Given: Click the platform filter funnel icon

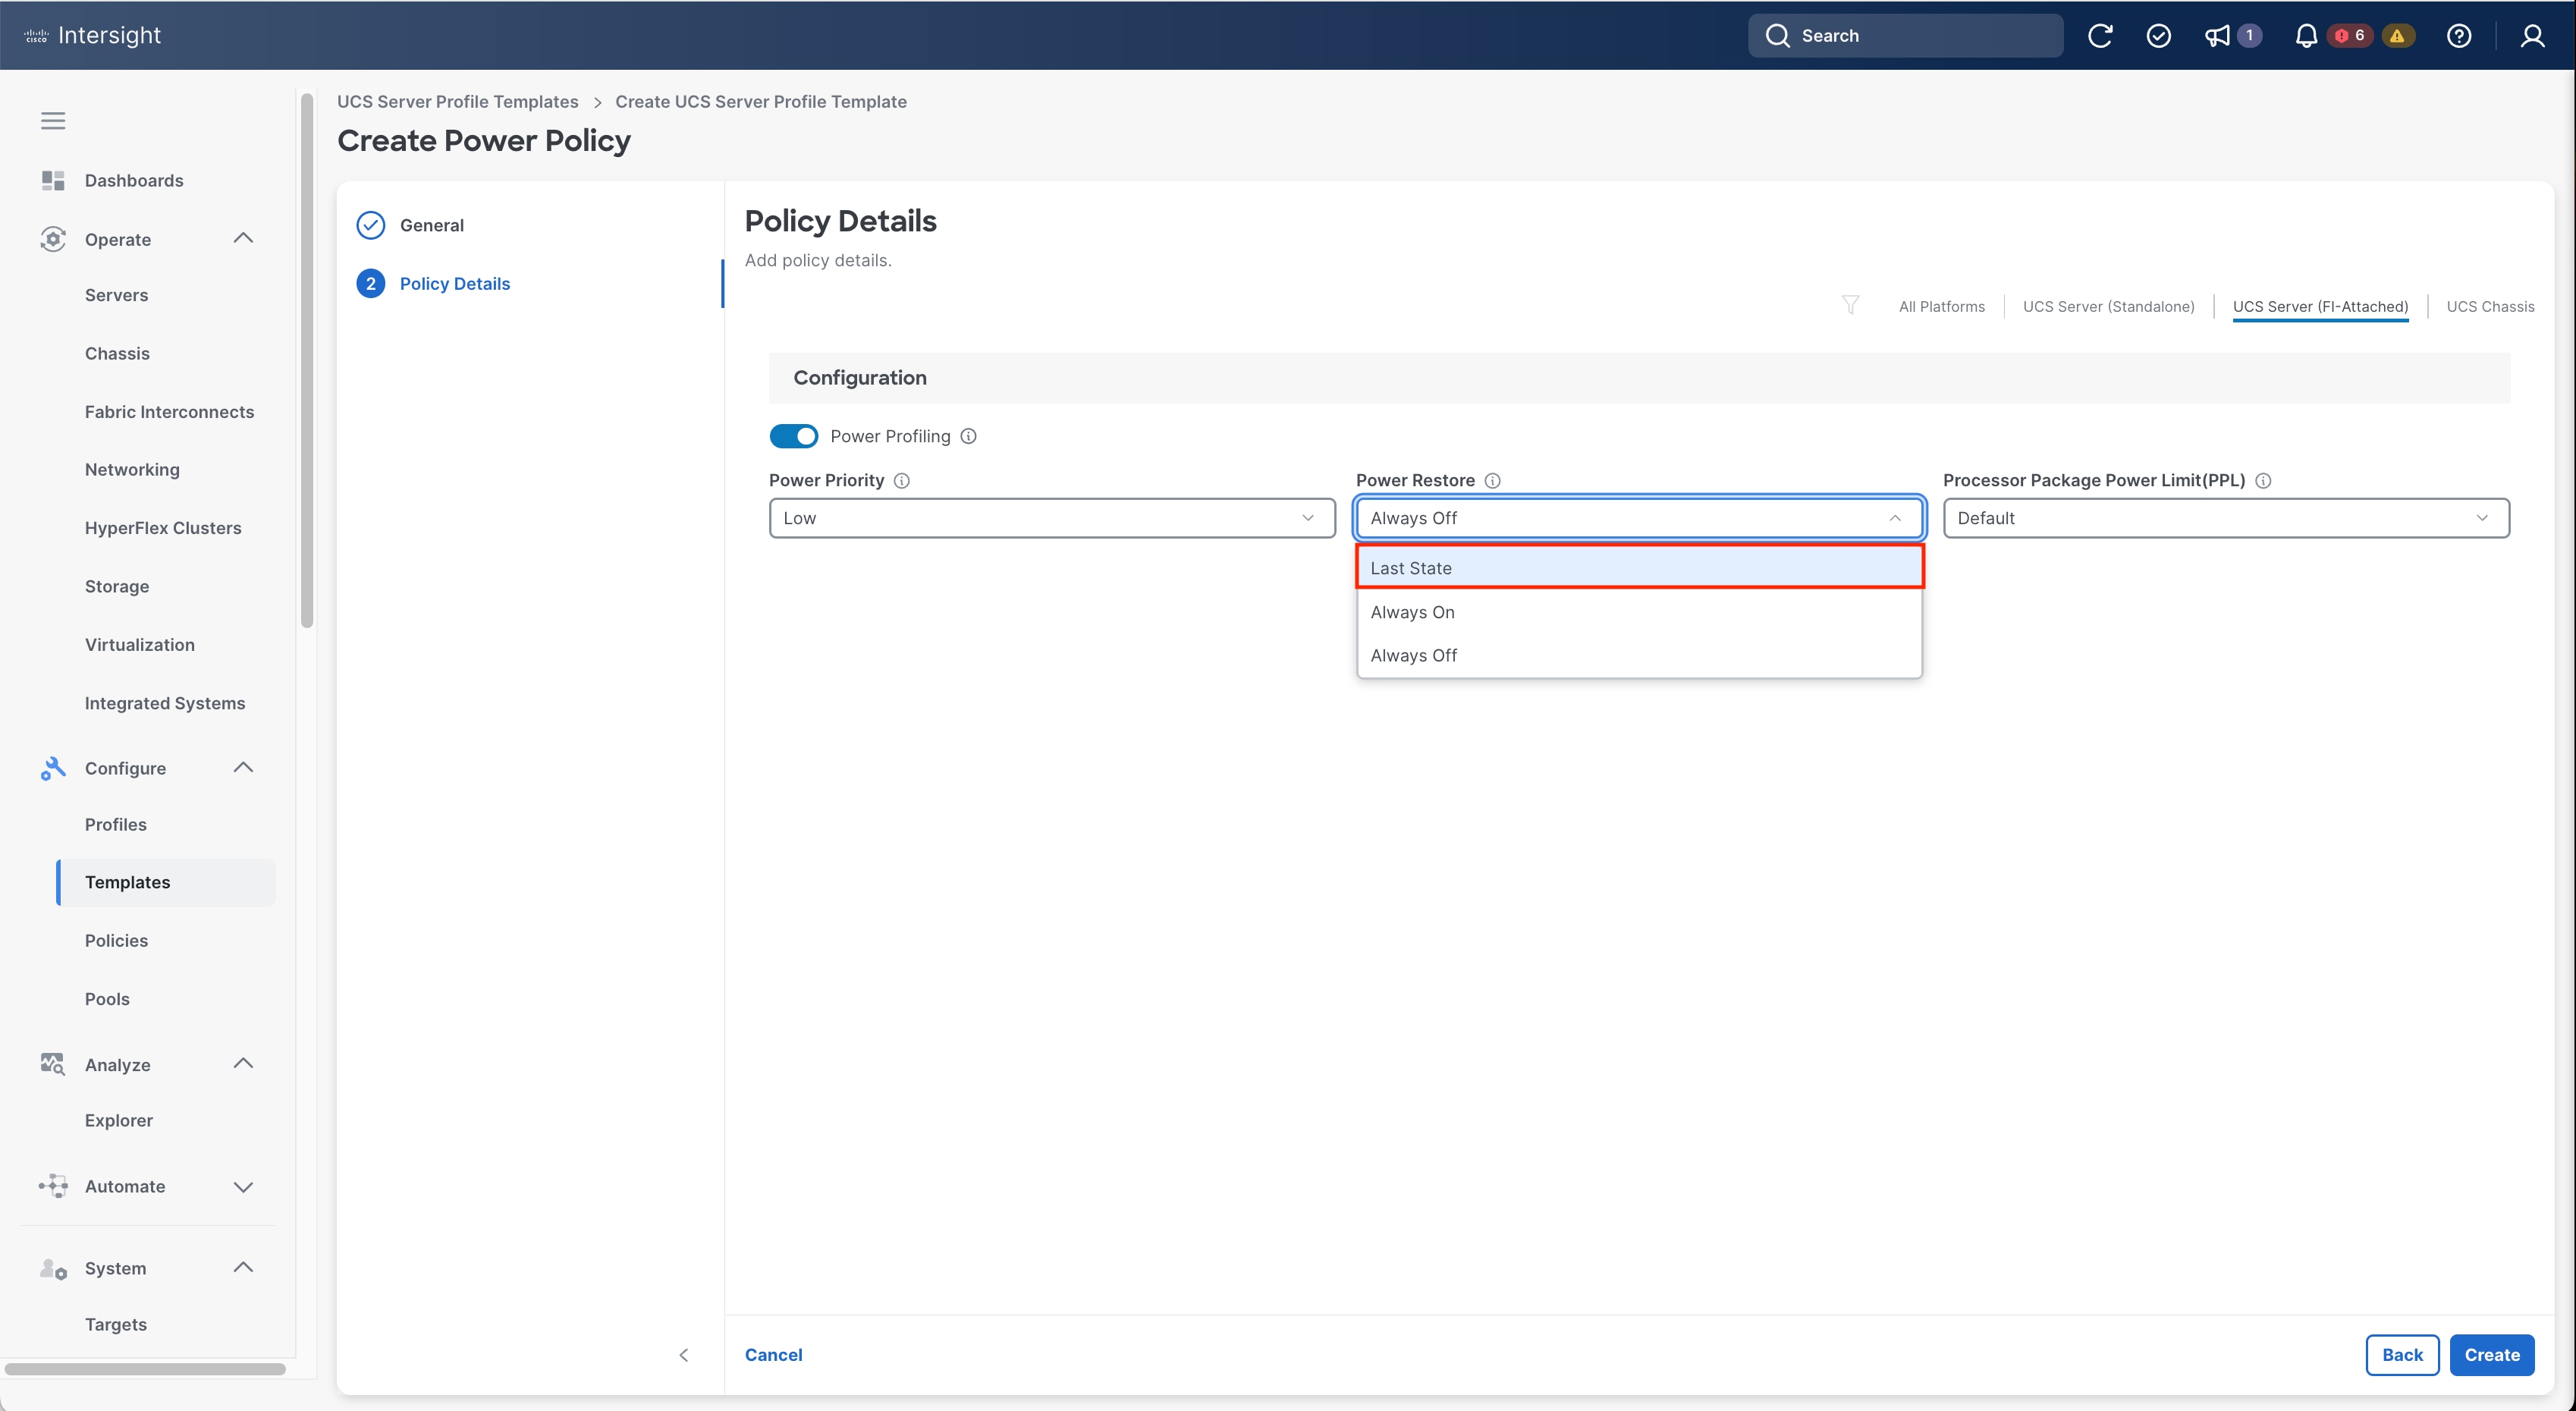Looking at the screenshot, I should [x=1850, y=306].
